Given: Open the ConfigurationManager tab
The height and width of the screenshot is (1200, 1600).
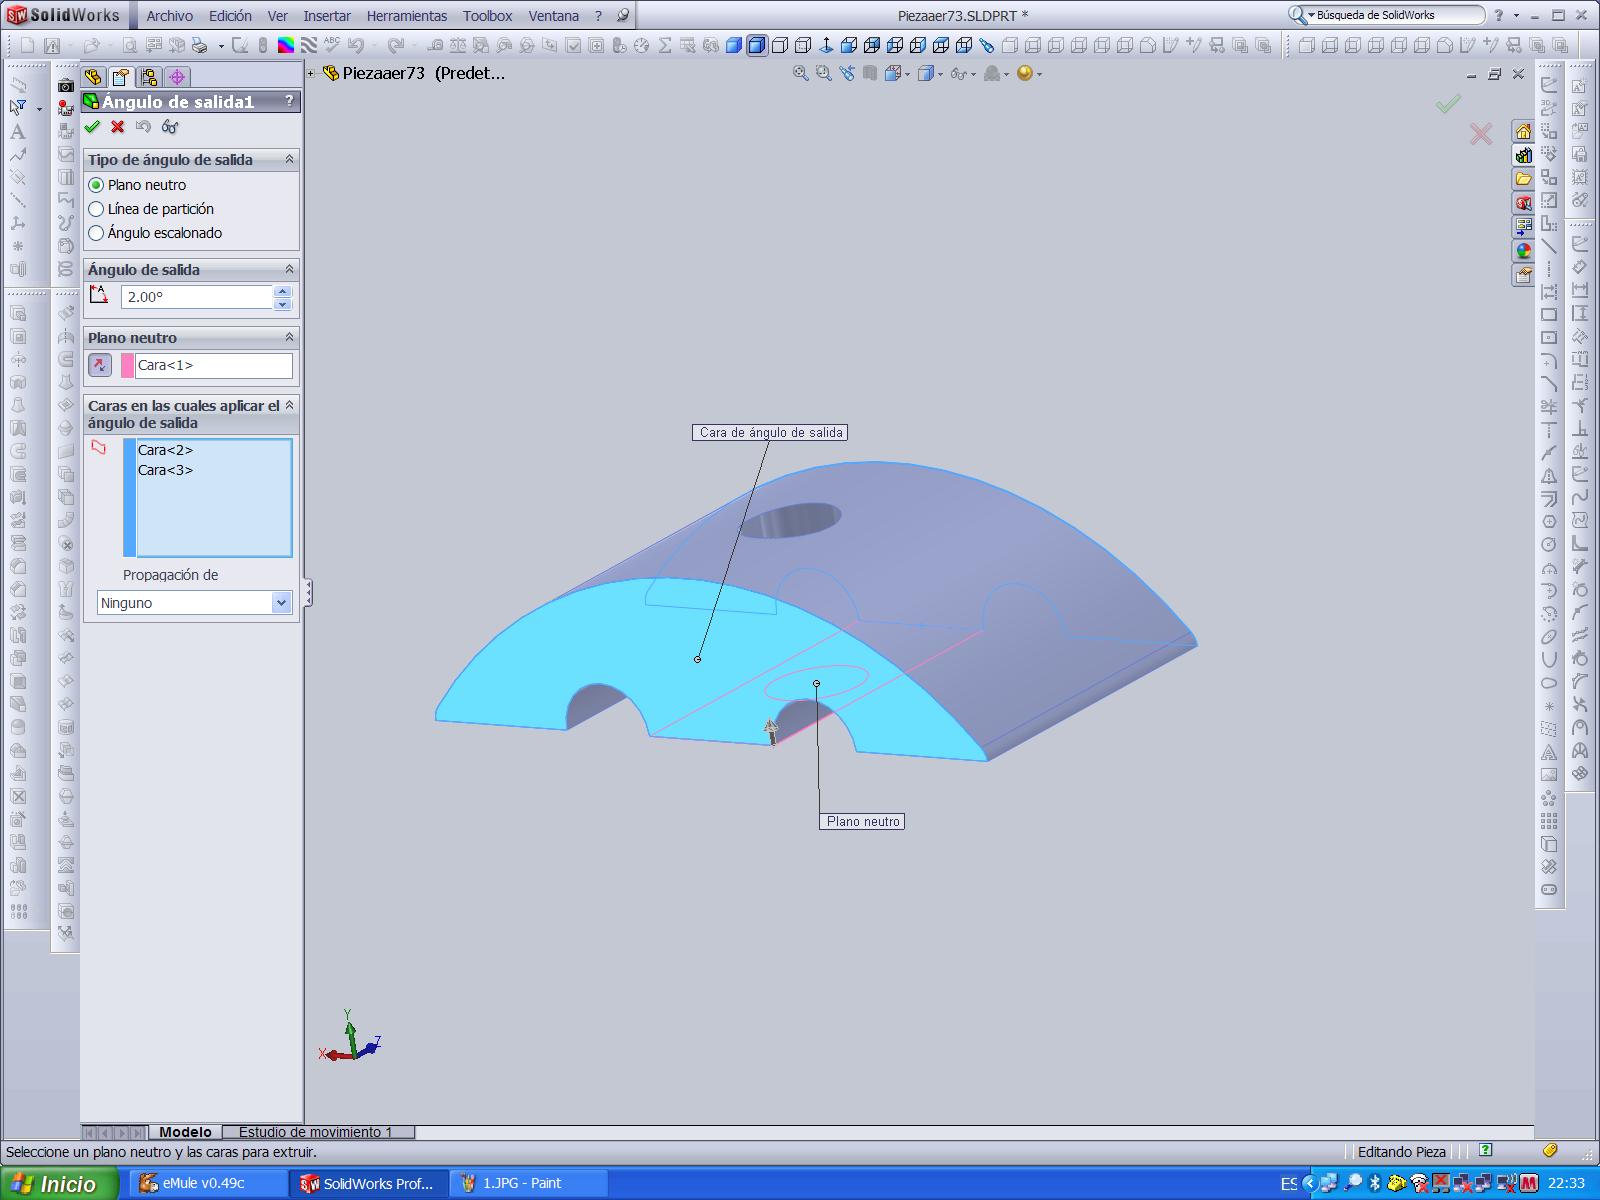Looking at the screenshot, I should tap(149, 77).
